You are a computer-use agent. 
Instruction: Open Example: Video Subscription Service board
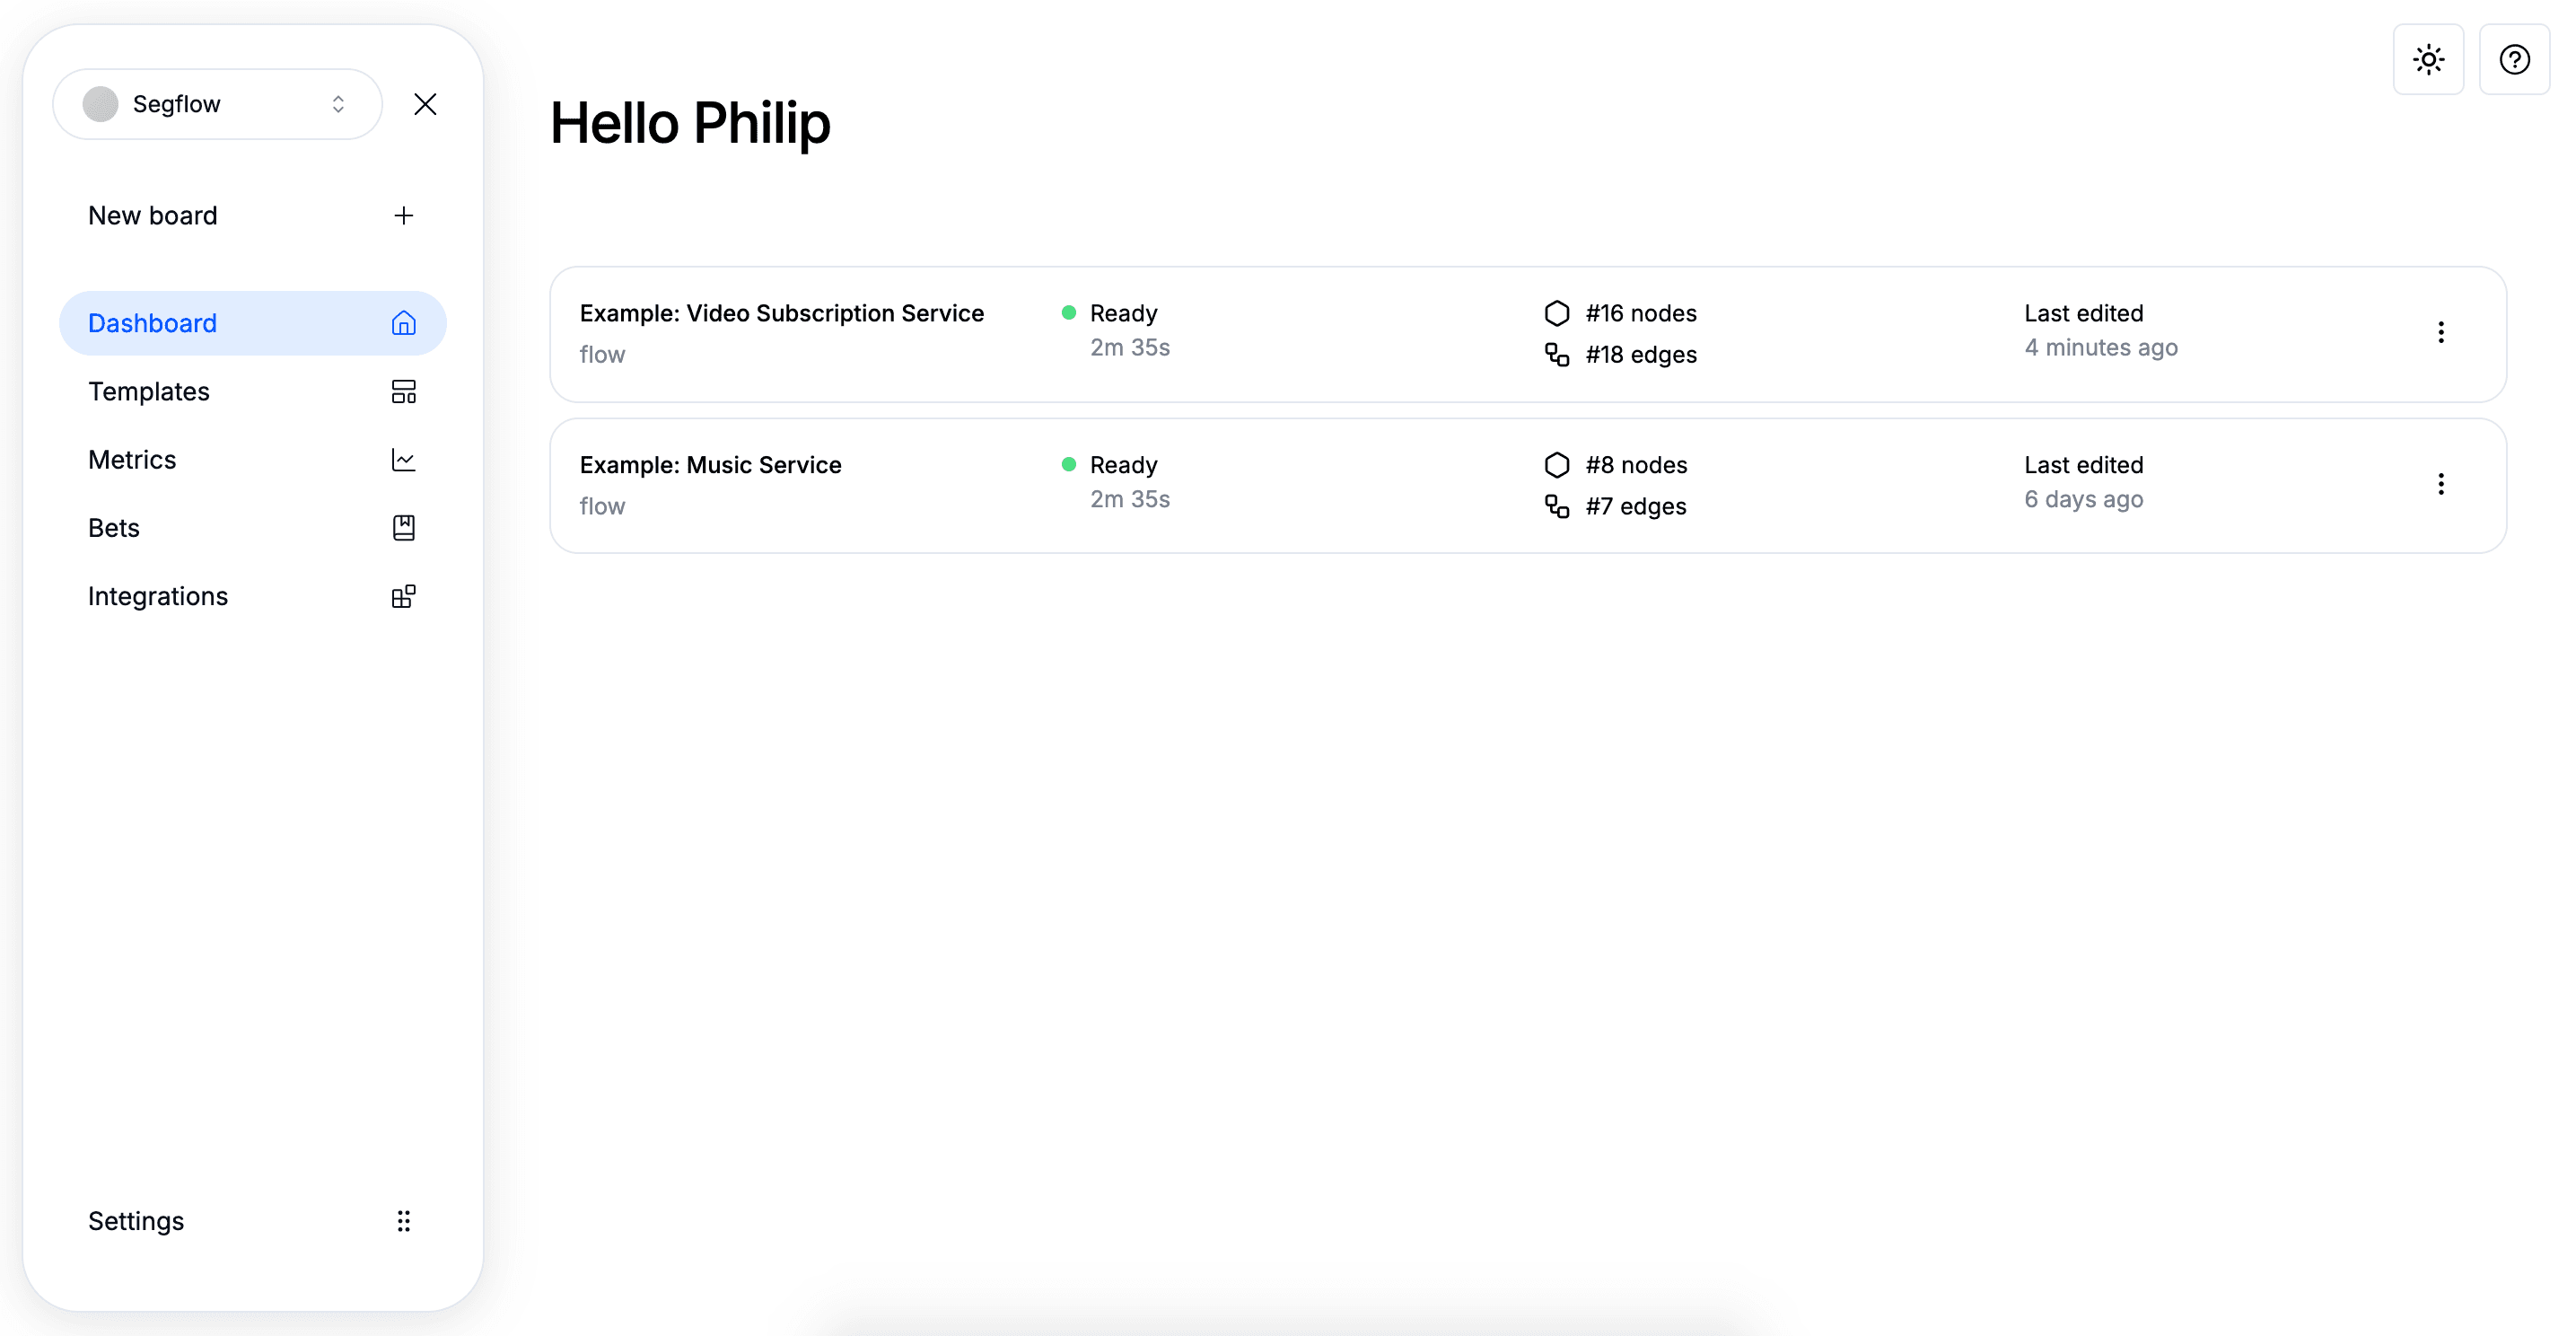(x=781, y=314)
